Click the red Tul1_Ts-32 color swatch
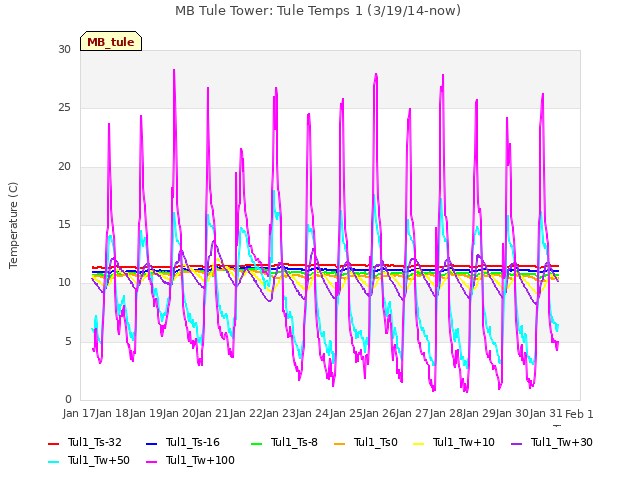 (53, 444)
